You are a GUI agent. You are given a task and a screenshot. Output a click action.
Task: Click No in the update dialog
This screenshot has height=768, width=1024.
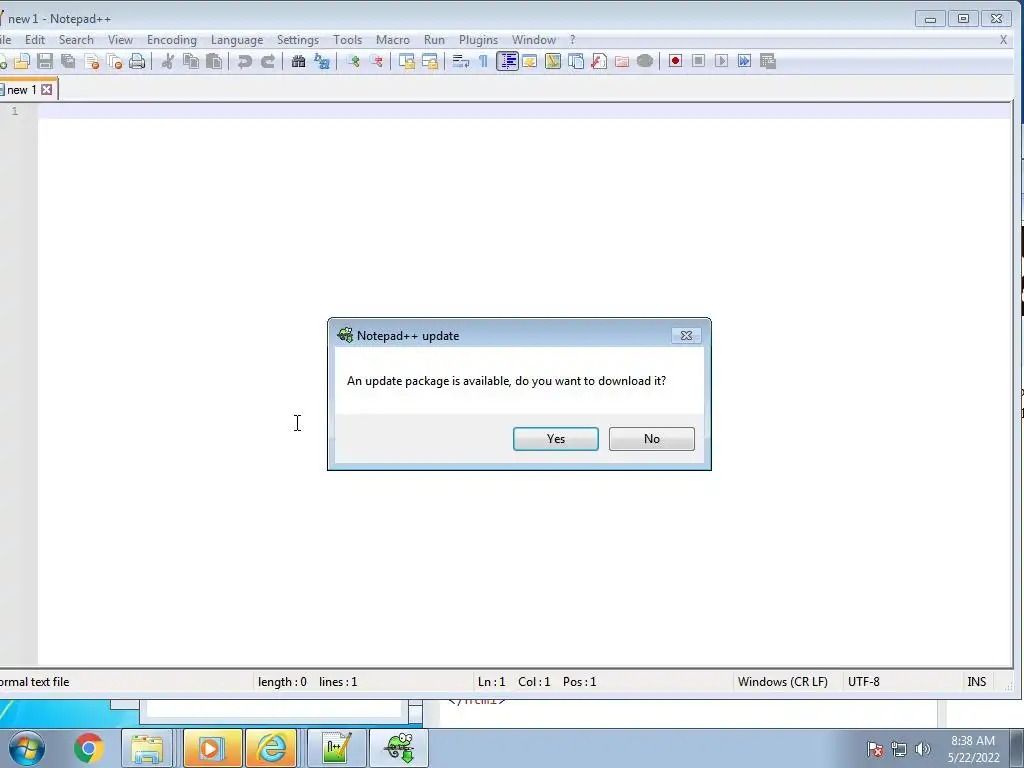pos(652,439)
